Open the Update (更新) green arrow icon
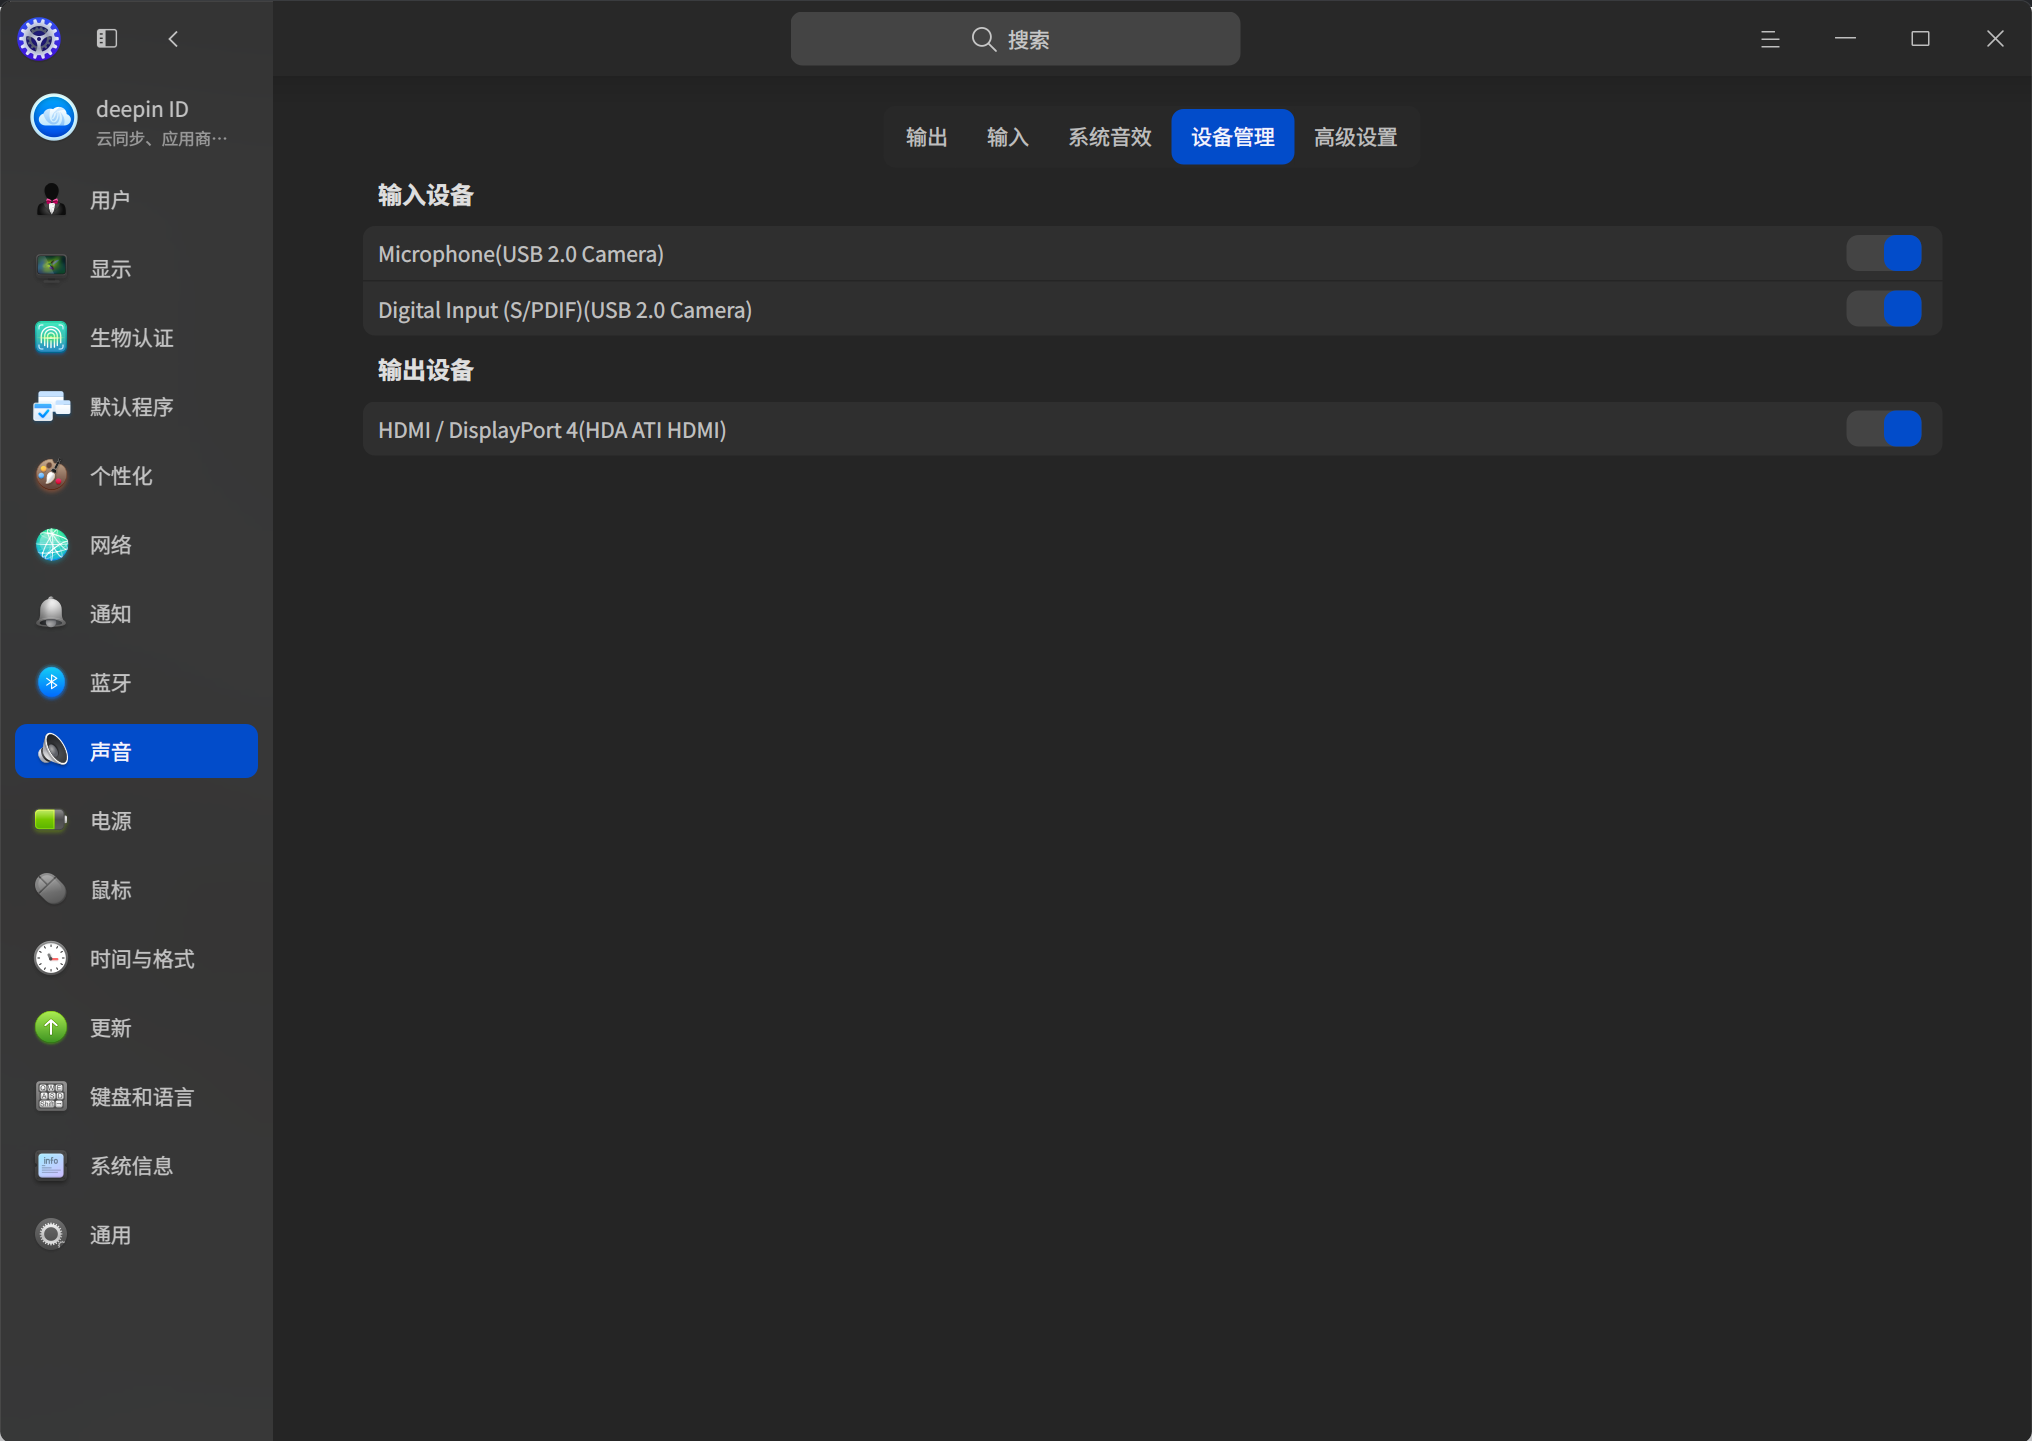 pos(51,1027)
